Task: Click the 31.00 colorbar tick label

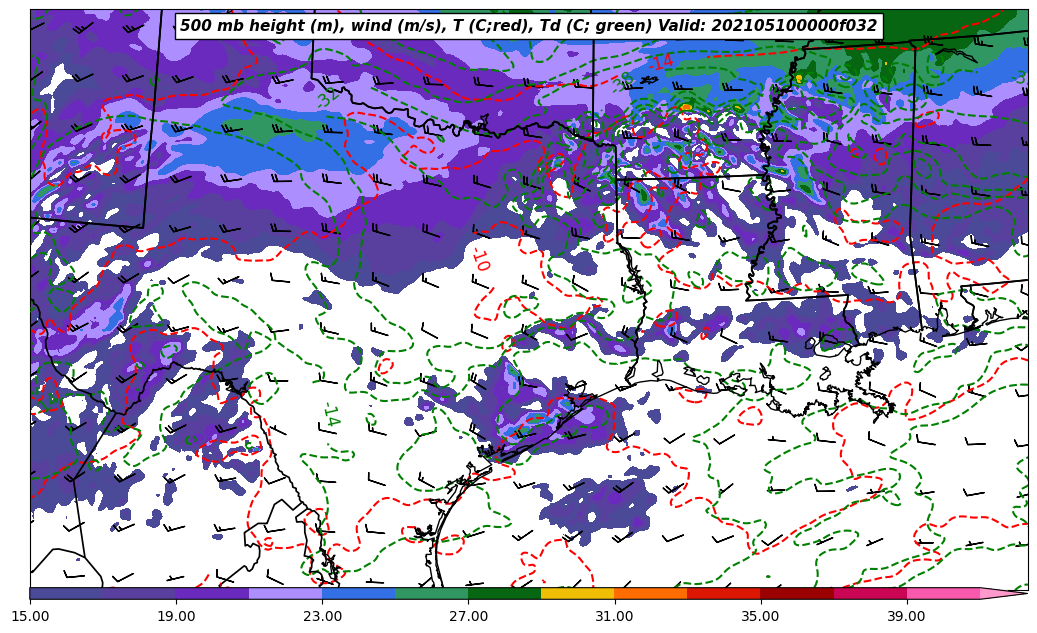Action: [614, 616]
